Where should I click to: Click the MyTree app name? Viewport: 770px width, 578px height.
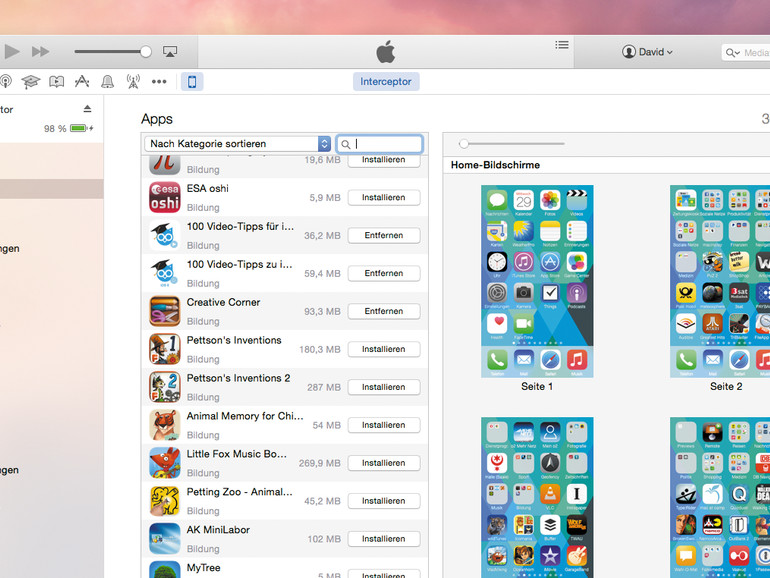point(203,568)
